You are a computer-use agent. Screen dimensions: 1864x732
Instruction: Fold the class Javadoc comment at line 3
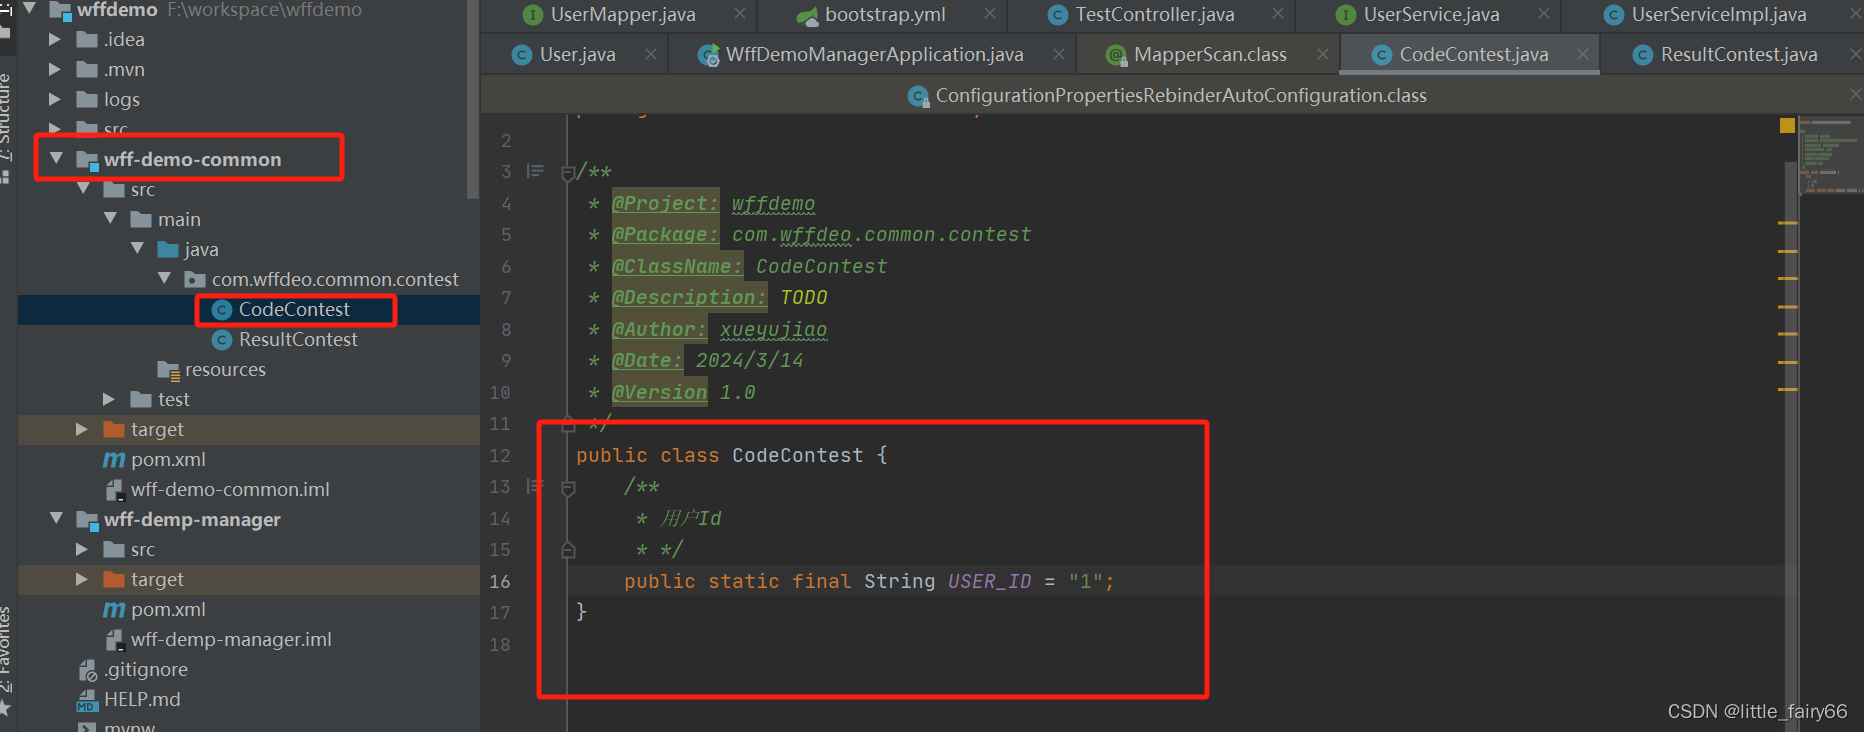pyautogui.click(x=568, y=172)
